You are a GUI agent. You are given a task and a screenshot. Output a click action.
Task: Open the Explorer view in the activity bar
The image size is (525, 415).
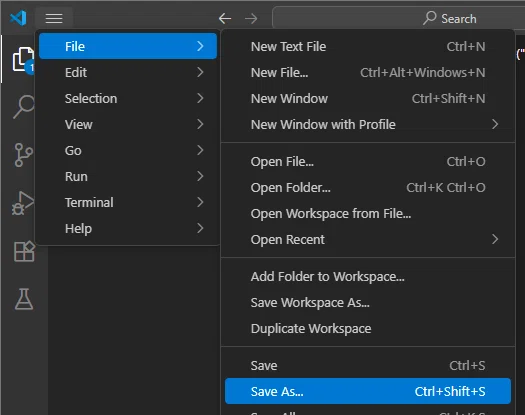(x=23, y=60)
